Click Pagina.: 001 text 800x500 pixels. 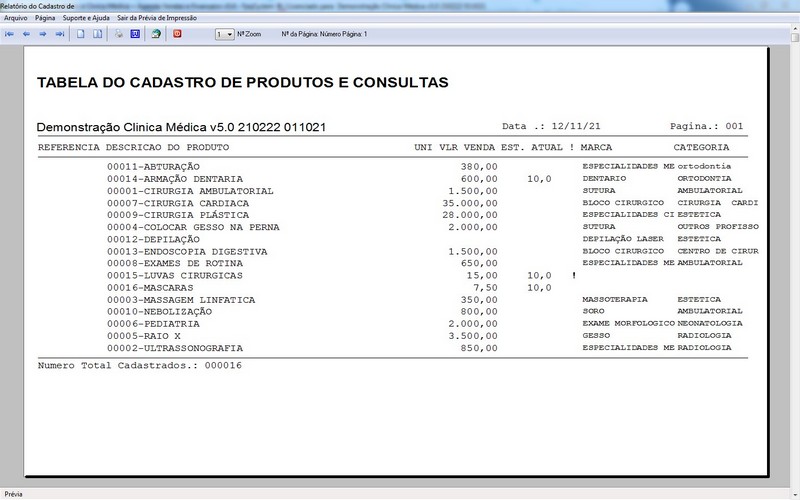click(707, 126)
